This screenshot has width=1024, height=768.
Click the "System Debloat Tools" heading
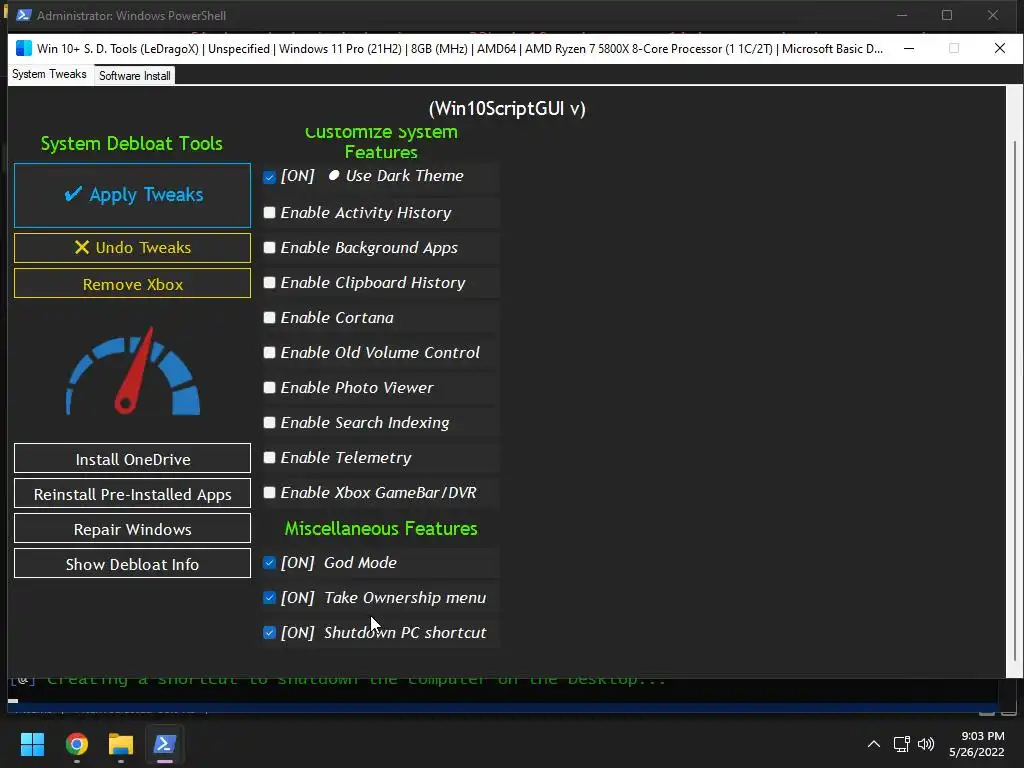point(131,143)
